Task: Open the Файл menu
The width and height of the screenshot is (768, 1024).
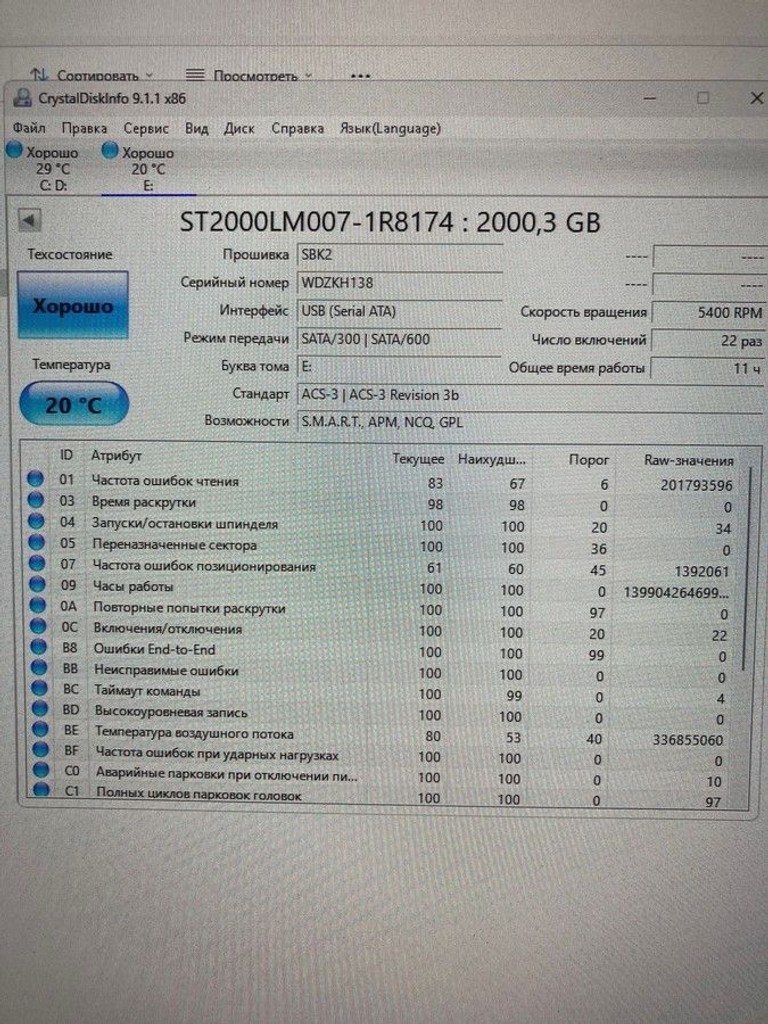Action: [29, 127]
